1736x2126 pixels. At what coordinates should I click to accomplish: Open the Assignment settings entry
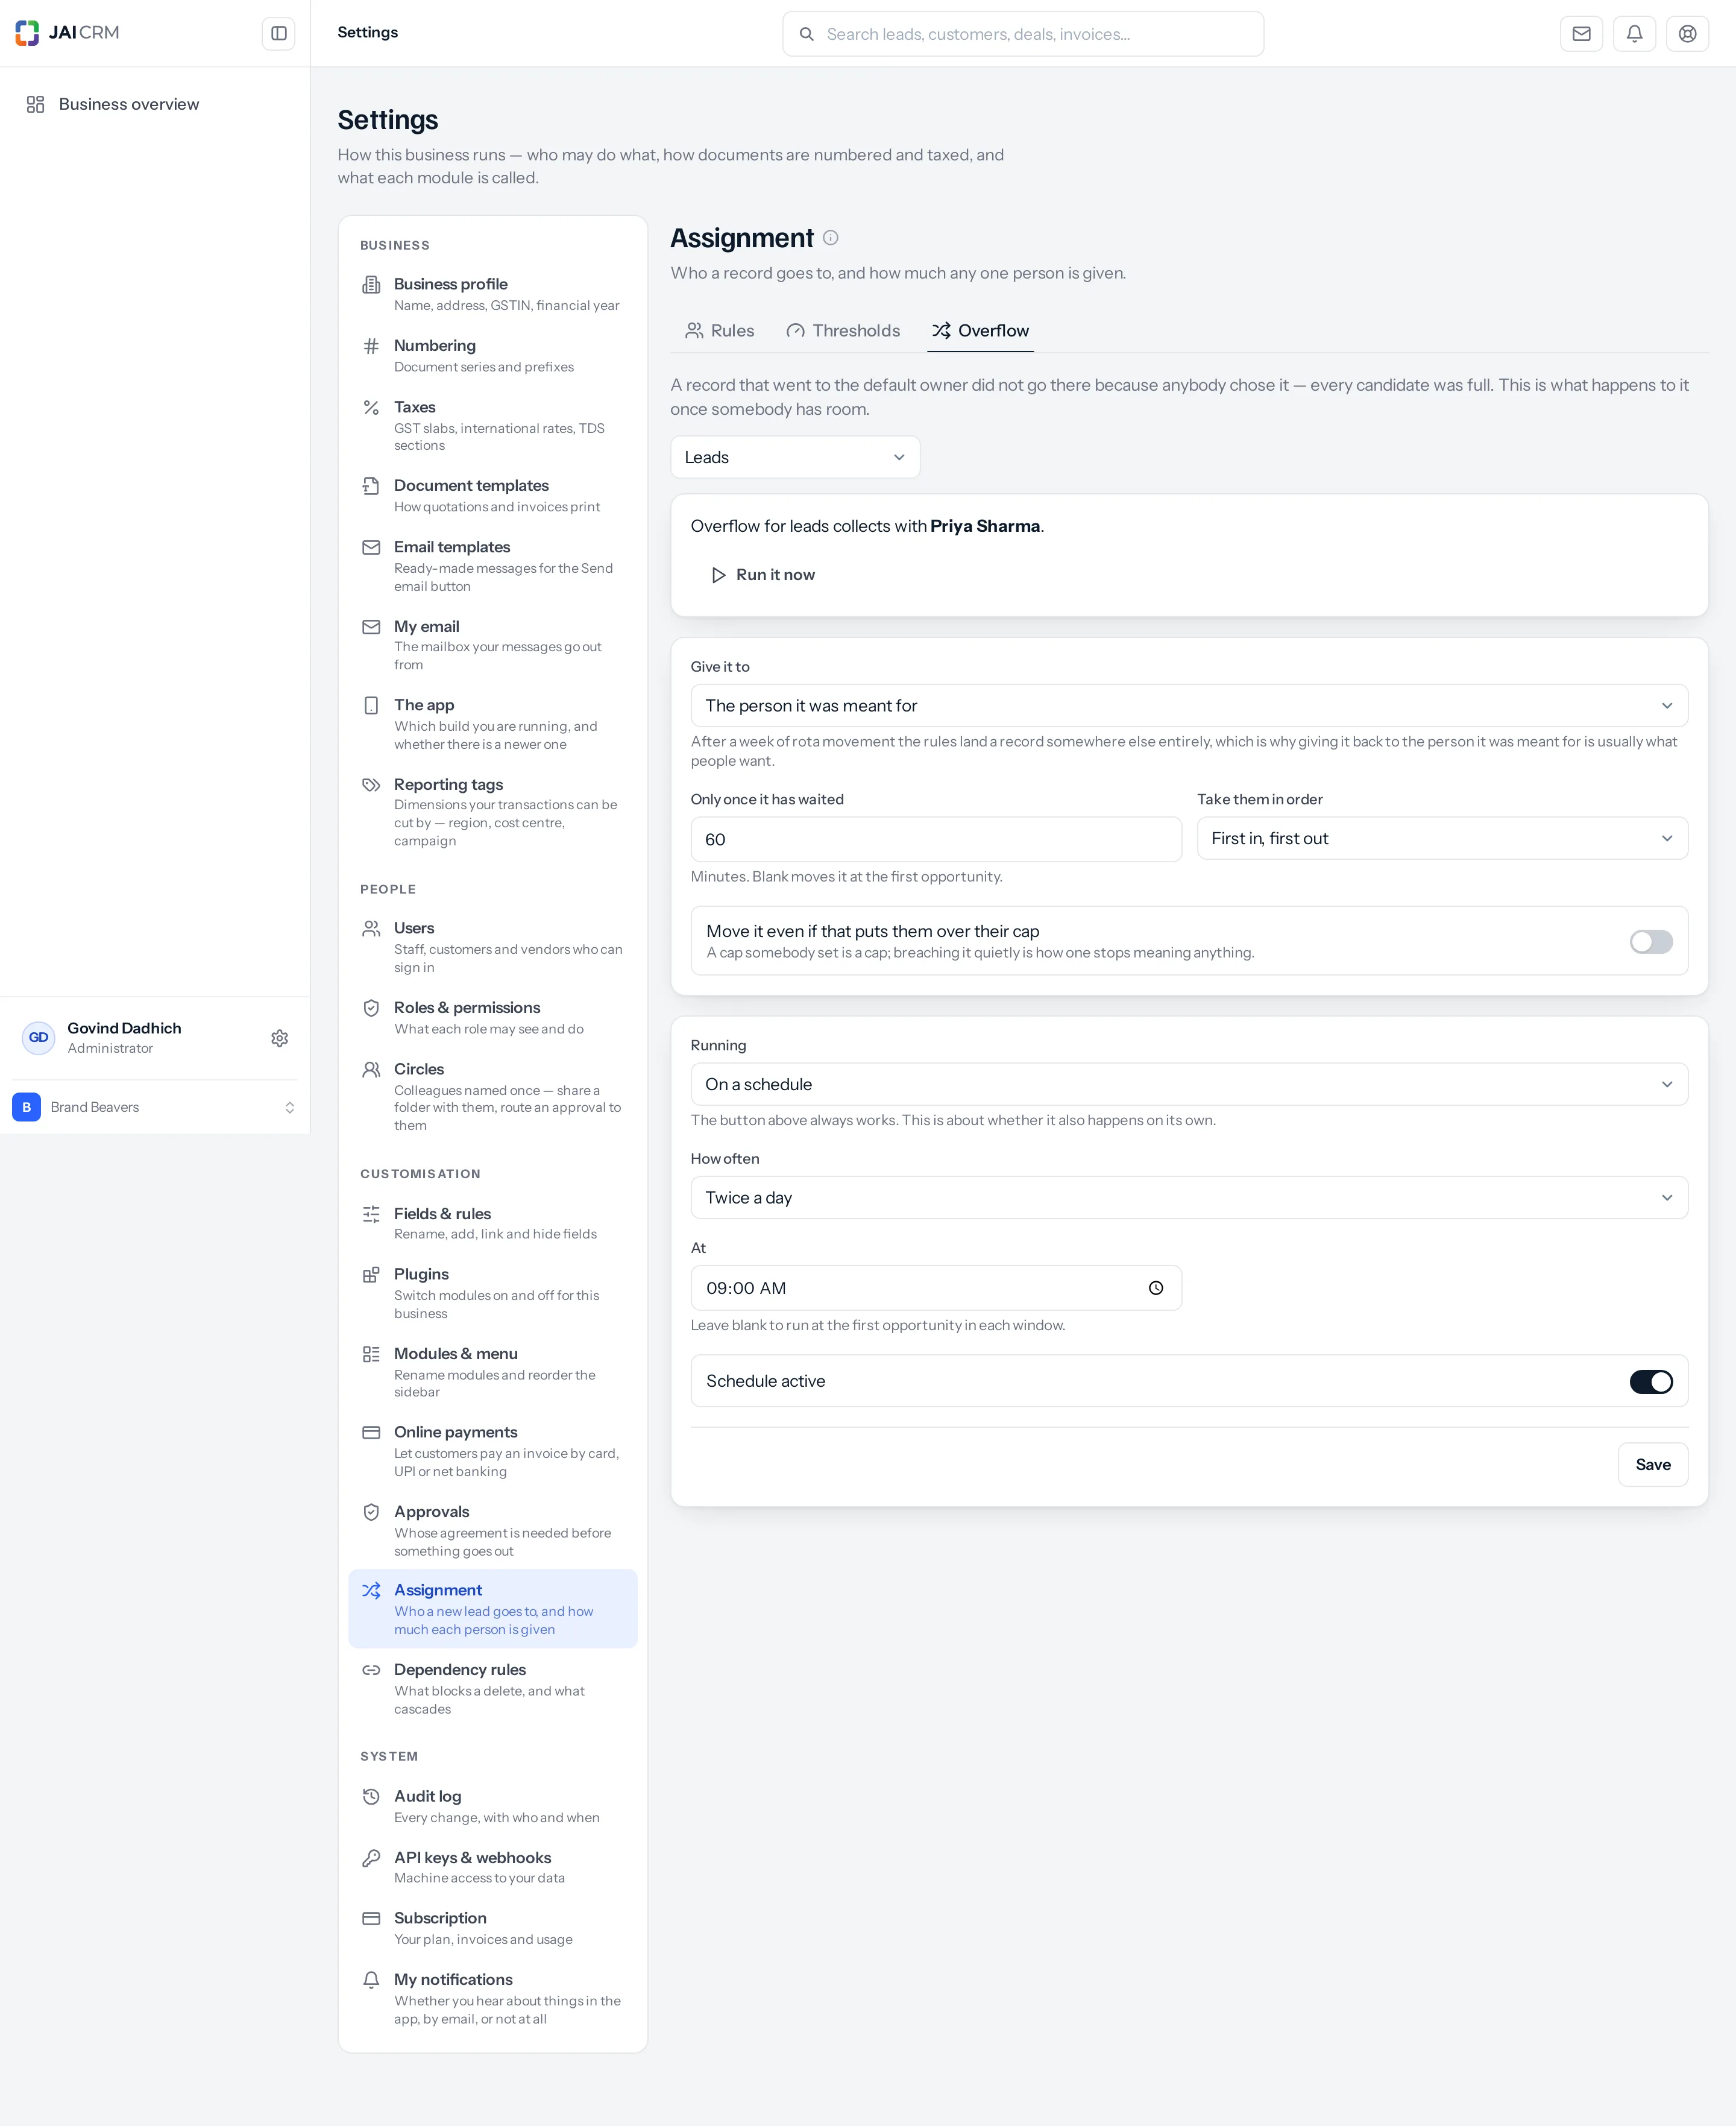pyautogui.click(x=493, y=1609)
